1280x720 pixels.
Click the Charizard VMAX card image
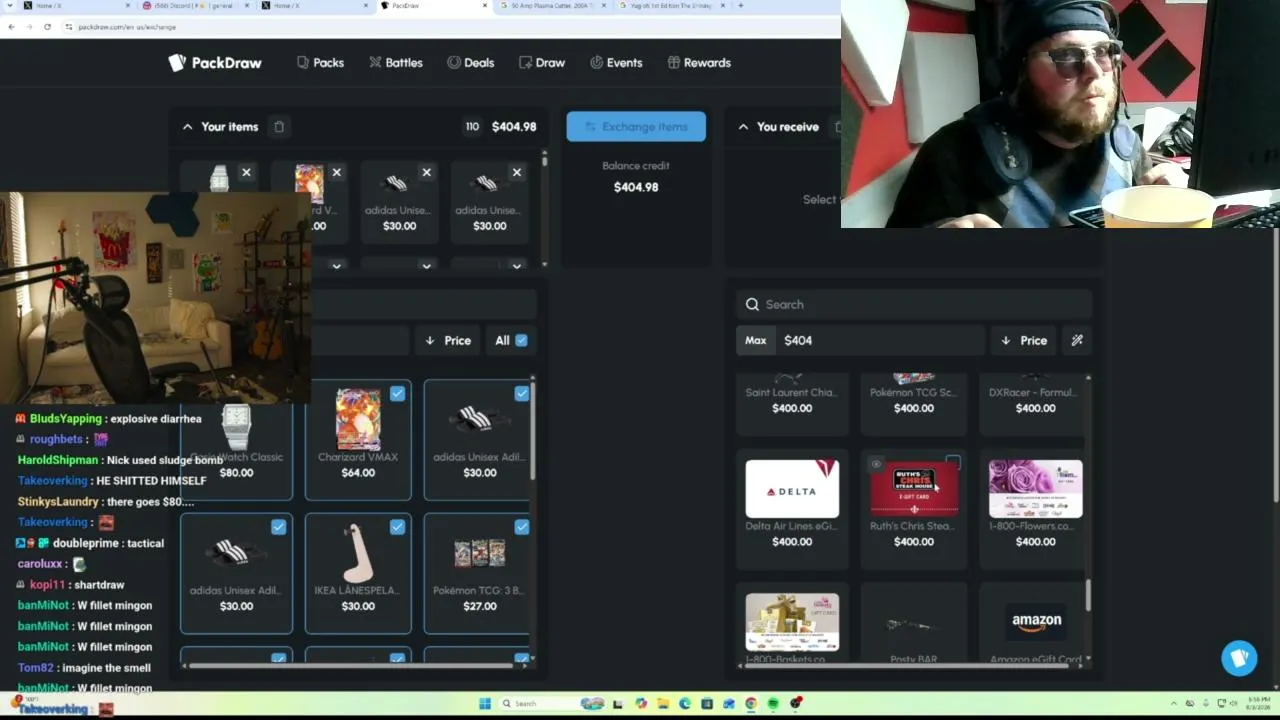click(x=358, y=419)
